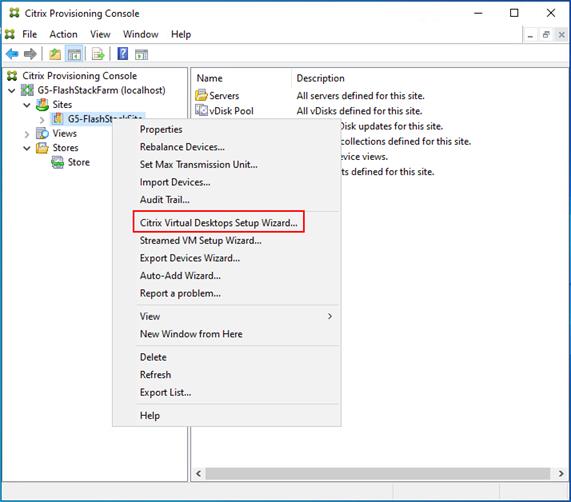Choose Properties from context menu

(x=227, y=129)
